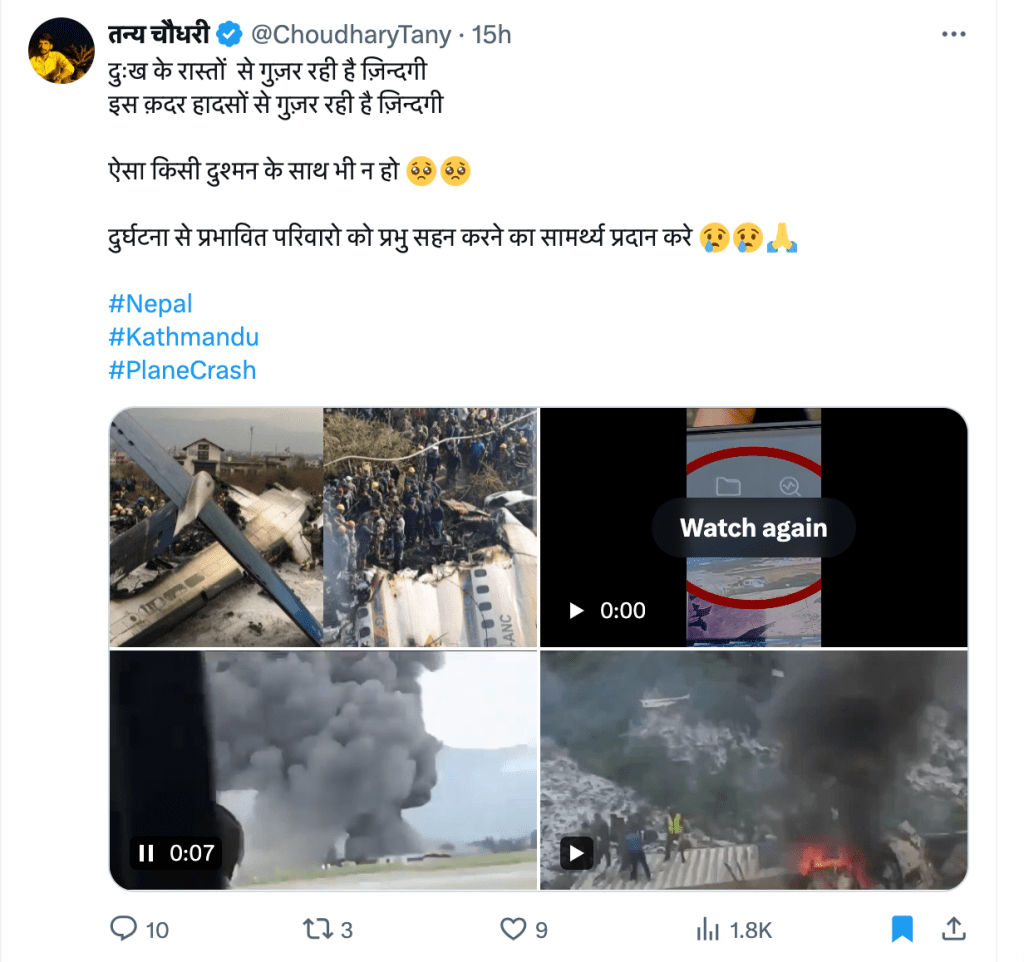This screenshot has width=1024, height=962.
Task: Open the #PlaneCrash hashtag
Action: [182, 370]
